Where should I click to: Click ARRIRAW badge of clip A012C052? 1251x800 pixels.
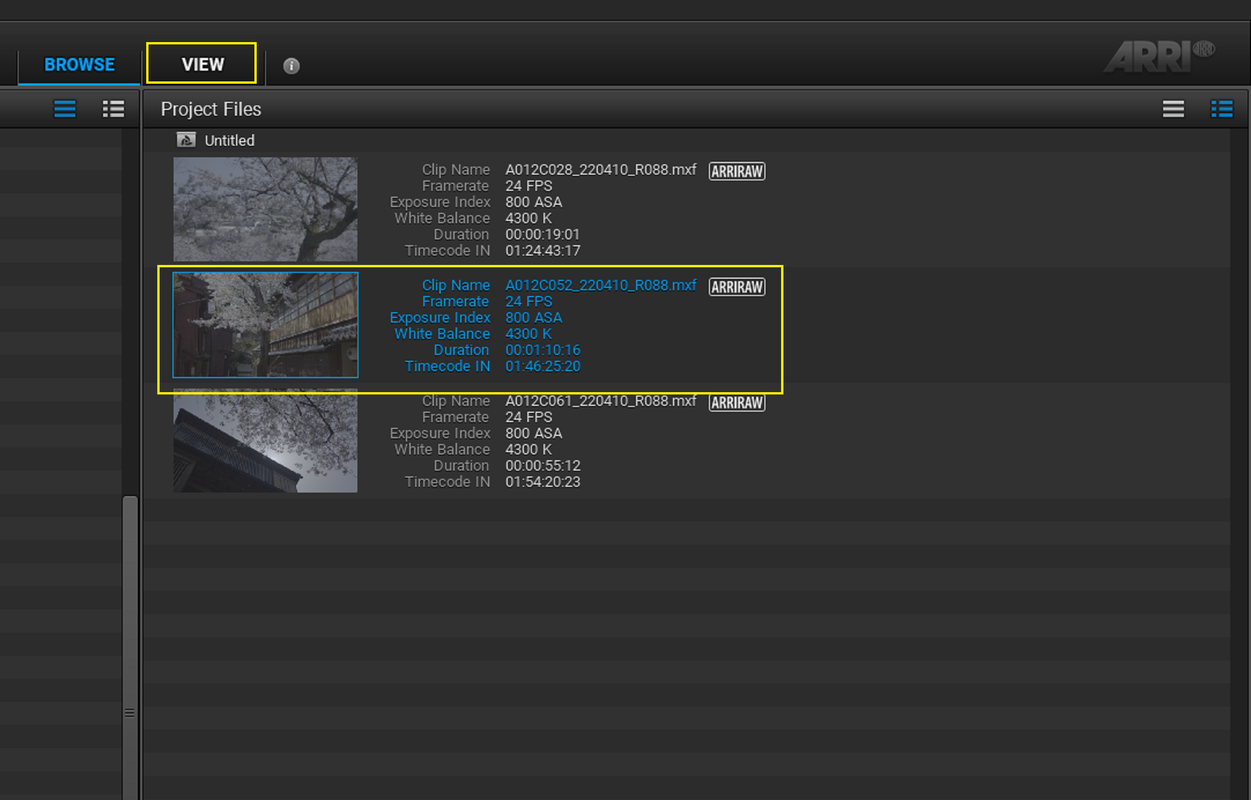[737, 287]
